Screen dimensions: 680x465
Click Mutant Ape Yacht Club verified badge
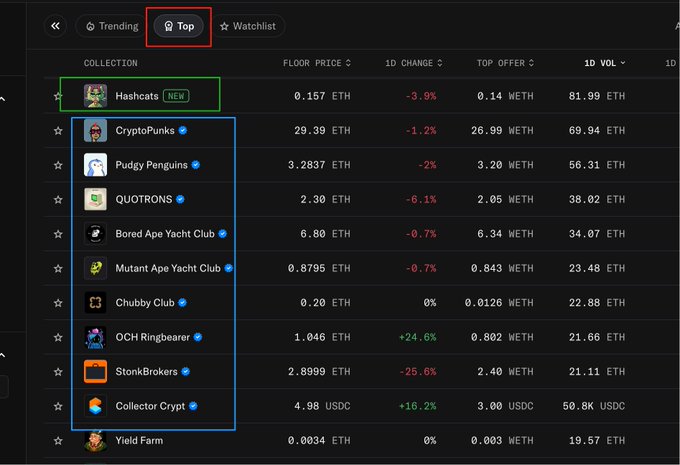(229, 269)
